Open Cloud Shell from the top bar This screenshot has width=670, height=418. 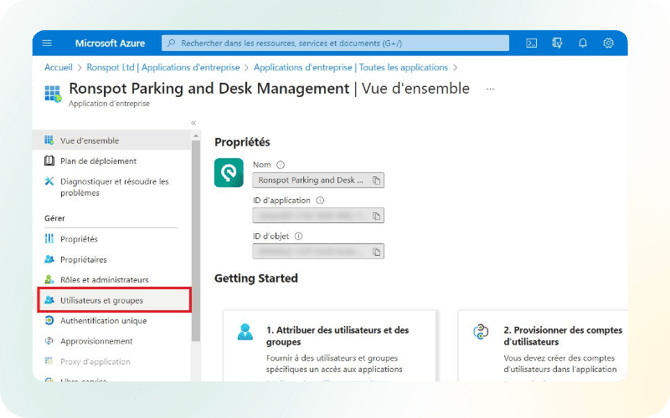pos(532,43)
